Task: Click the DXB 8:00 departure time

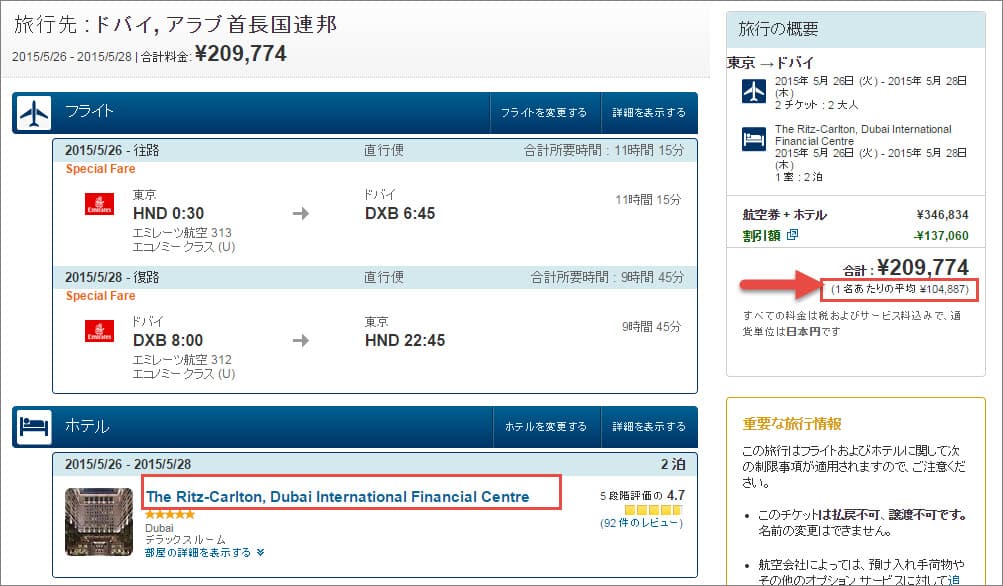Action: [168, 340]
